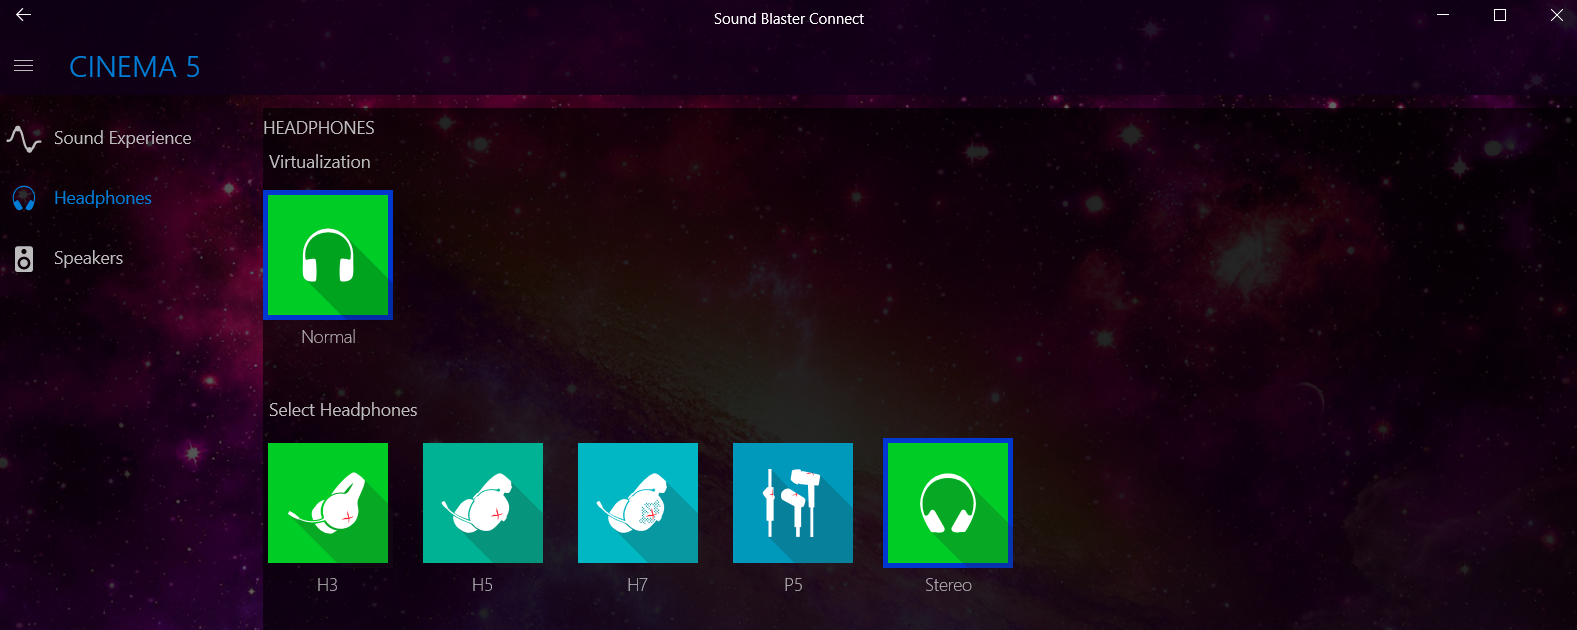Go back using the arrow button
This screenshot has width=1577, height=630.
coord(23,15)
